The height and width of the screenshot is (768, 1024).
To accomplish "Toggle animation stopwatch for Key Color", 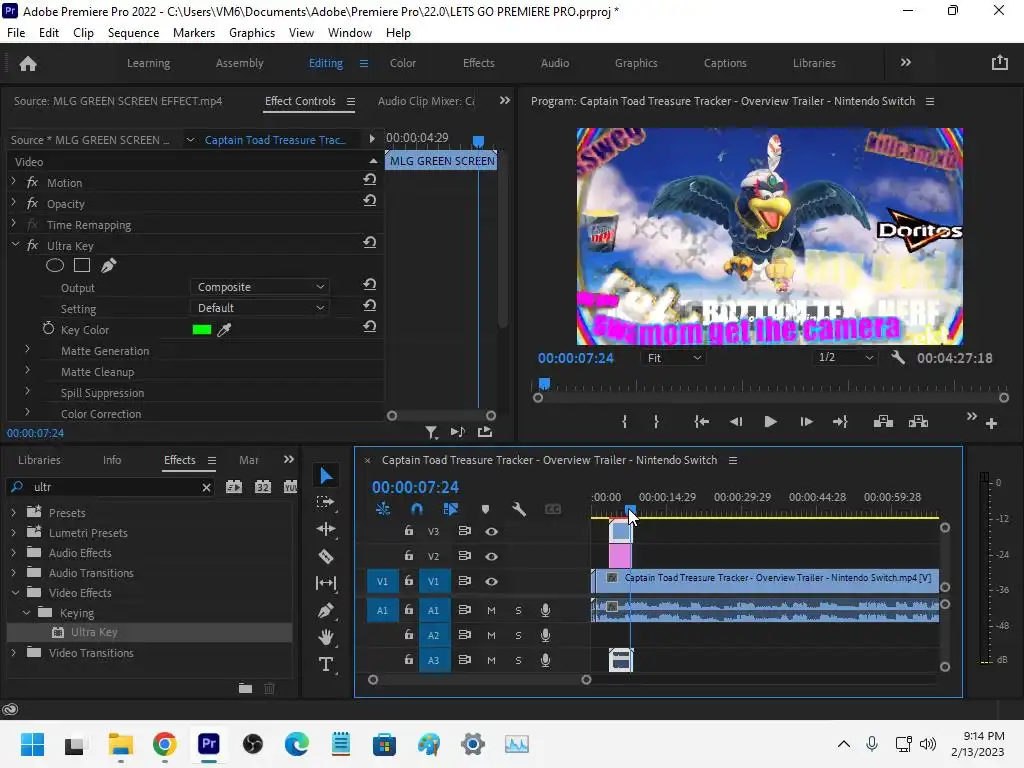I will click(48, 329).
